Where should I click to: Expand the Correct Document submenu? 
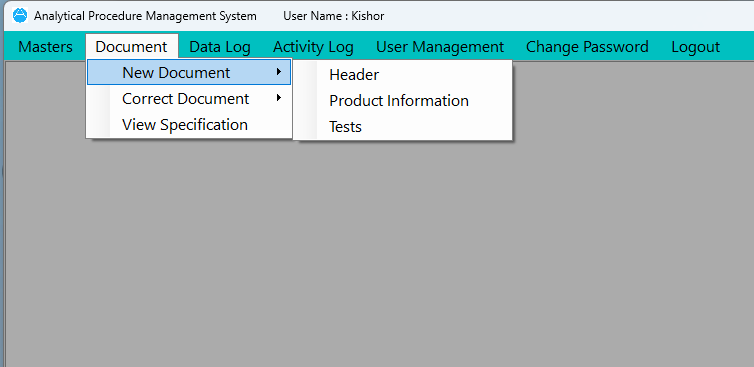pyautogui.click(x=189, y=99)
